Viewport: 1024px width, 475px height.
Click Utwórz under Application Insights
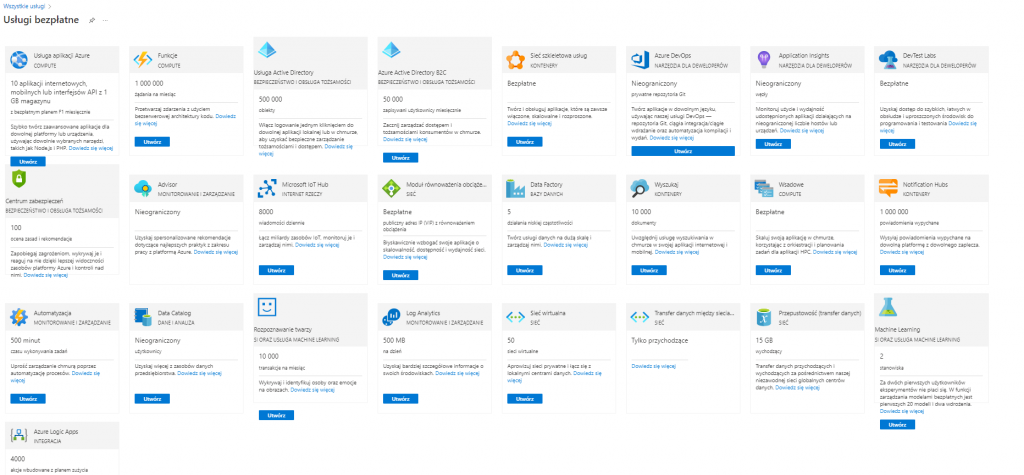[x=773, y=144]
